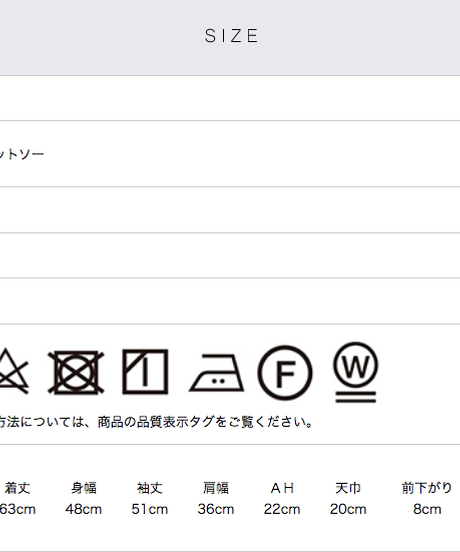Select the 36cm shoulder width value

216,509
